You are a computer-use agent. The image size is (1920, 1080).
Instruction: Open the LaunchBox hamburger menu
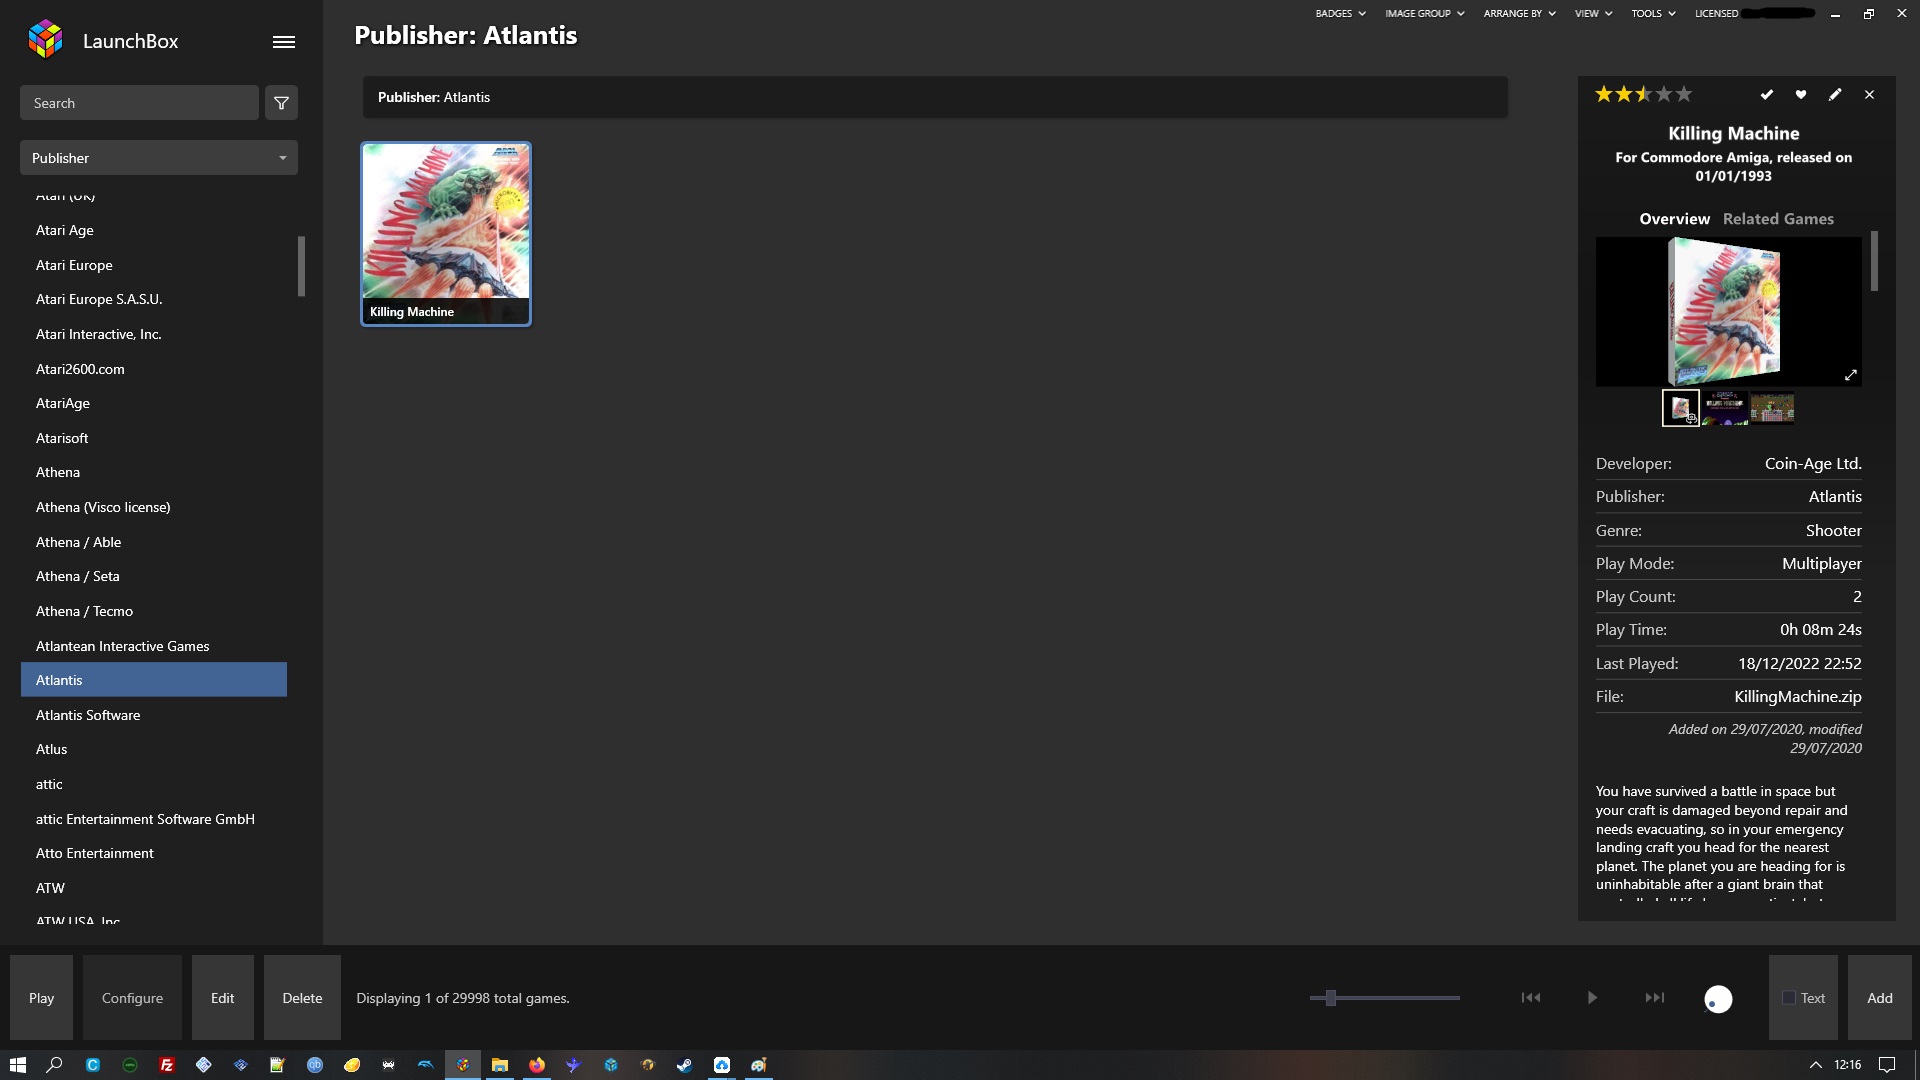[x=284, y=41]
